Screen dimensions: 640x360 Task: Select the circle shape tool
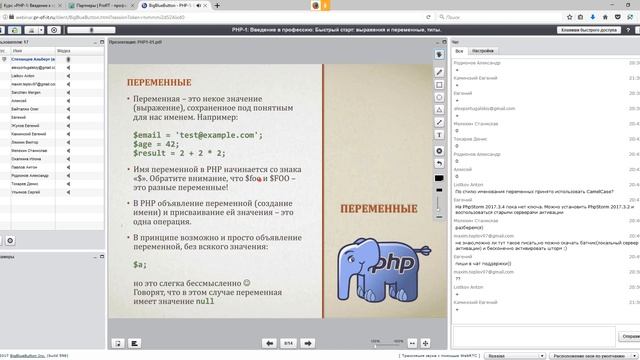pyautogui.click(x=439, y=98)
